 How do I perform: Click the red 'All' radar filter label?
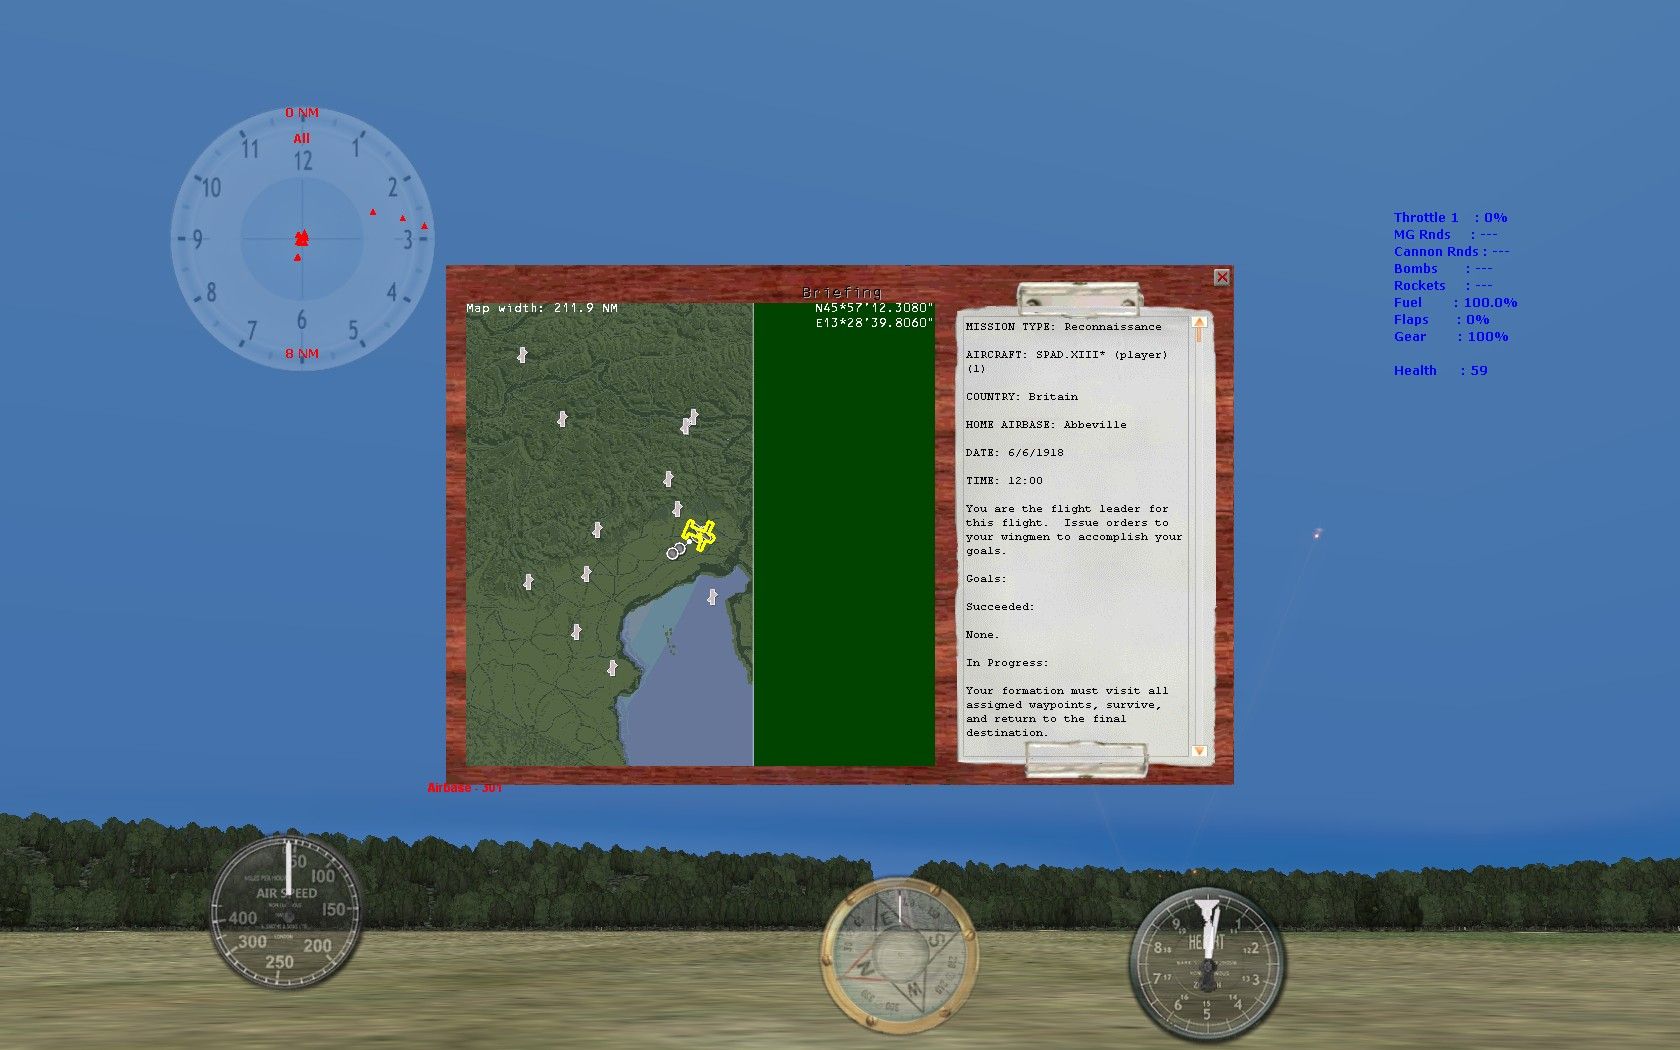pos(301,139)
